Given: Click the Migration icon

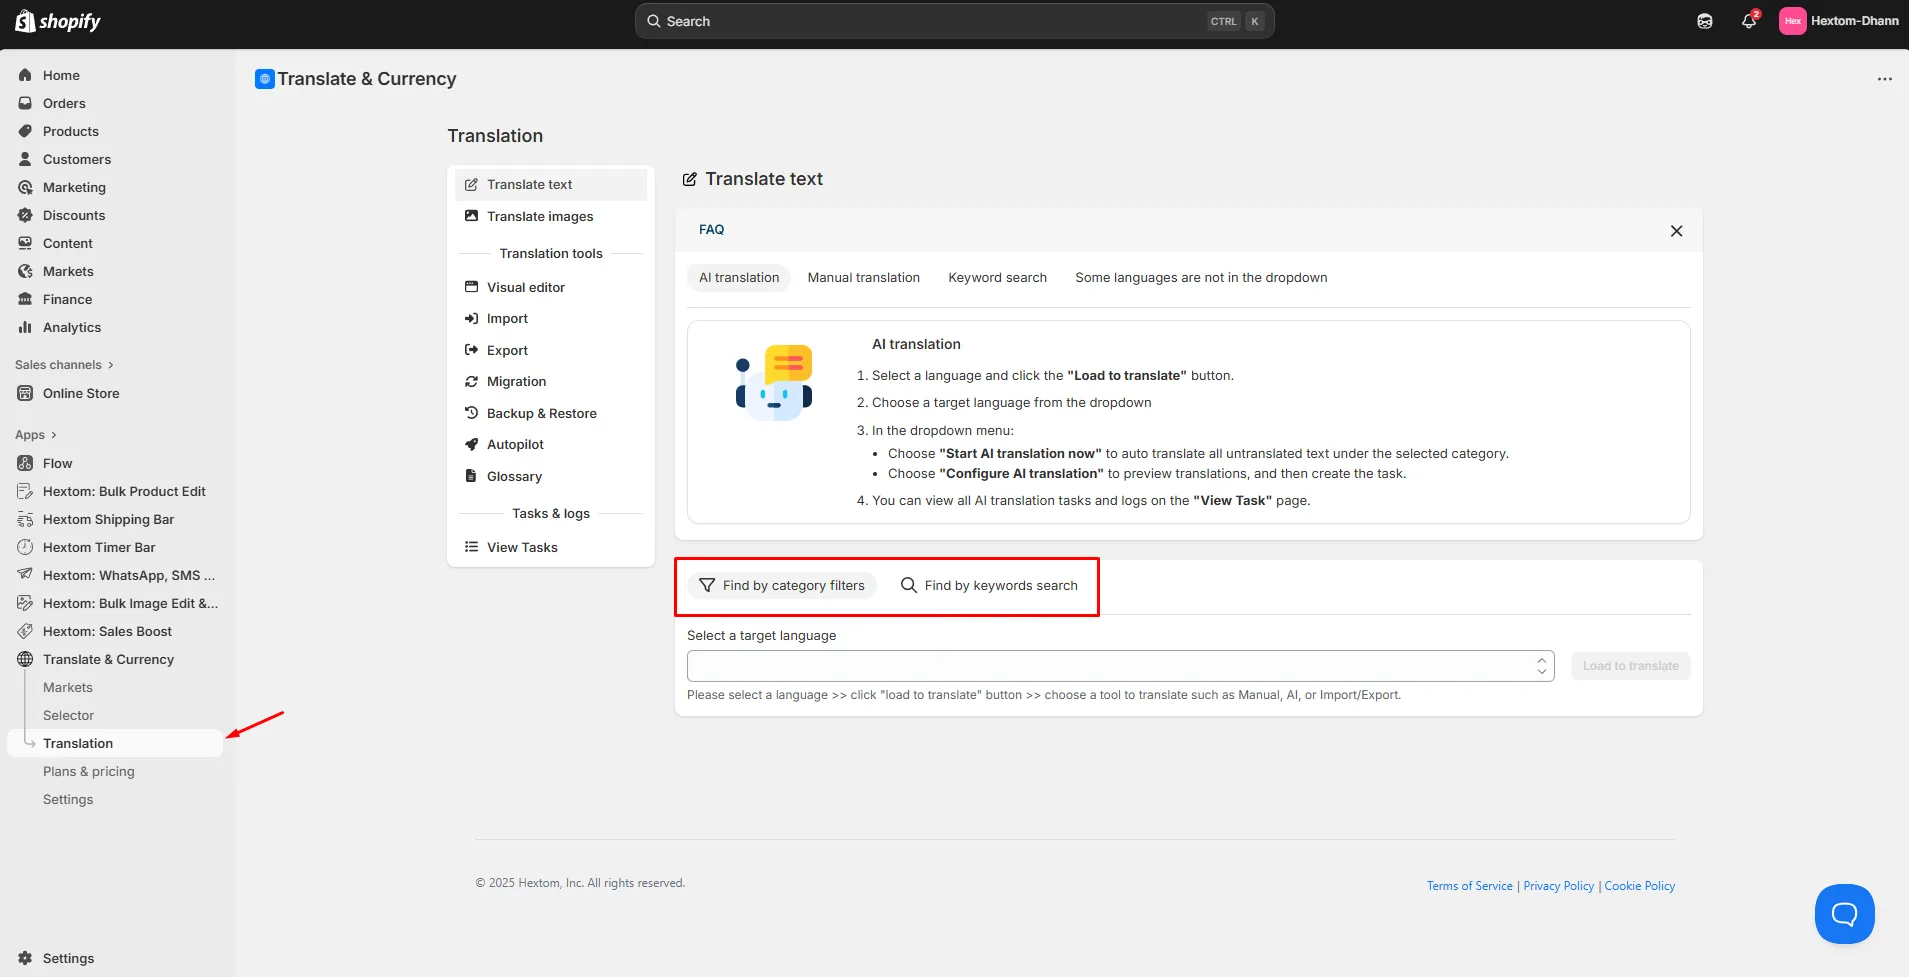Looking at the screenshot, I should click(471, 381).
